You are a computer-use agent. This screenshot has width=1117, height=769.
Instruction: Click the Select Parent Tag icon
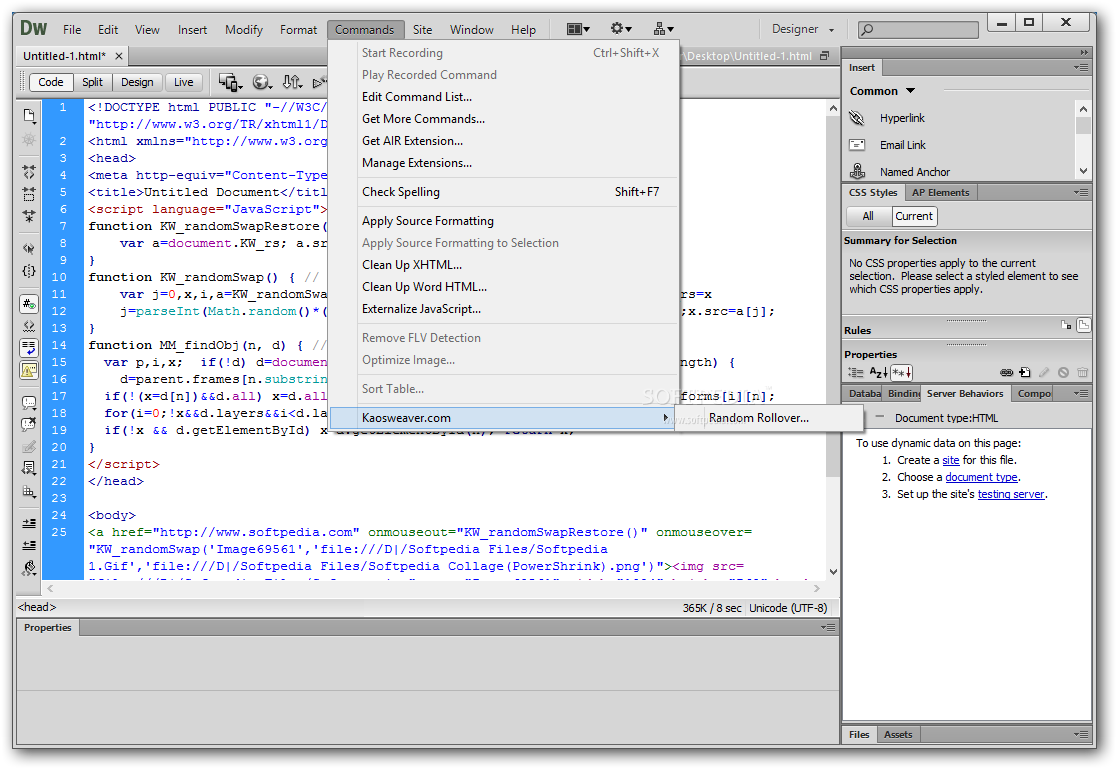[x=28, y=249]
